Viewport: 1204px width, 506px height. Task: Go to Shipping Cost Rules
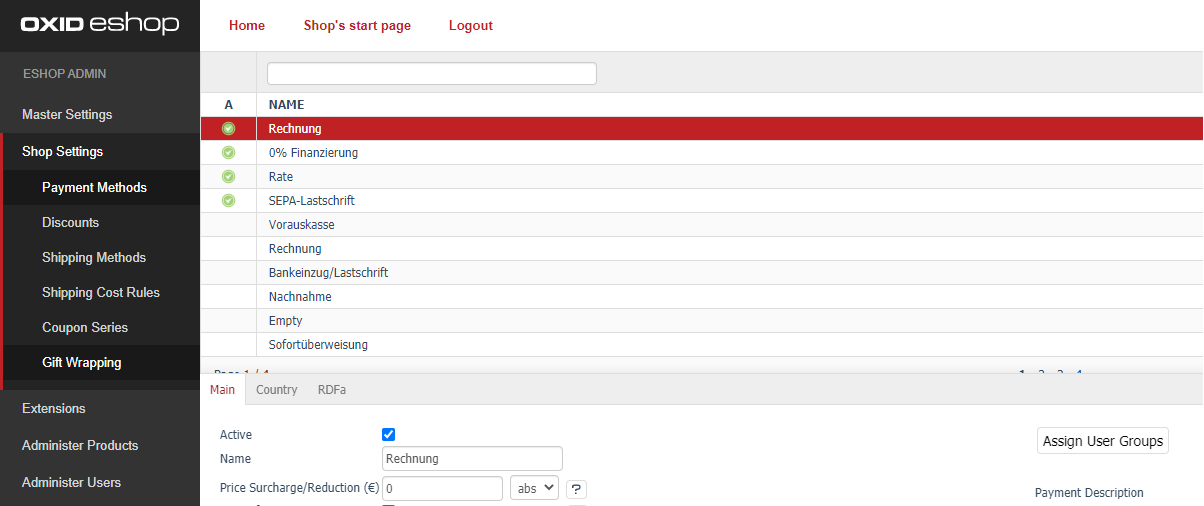pyautogui.click(x=100, y=293)
